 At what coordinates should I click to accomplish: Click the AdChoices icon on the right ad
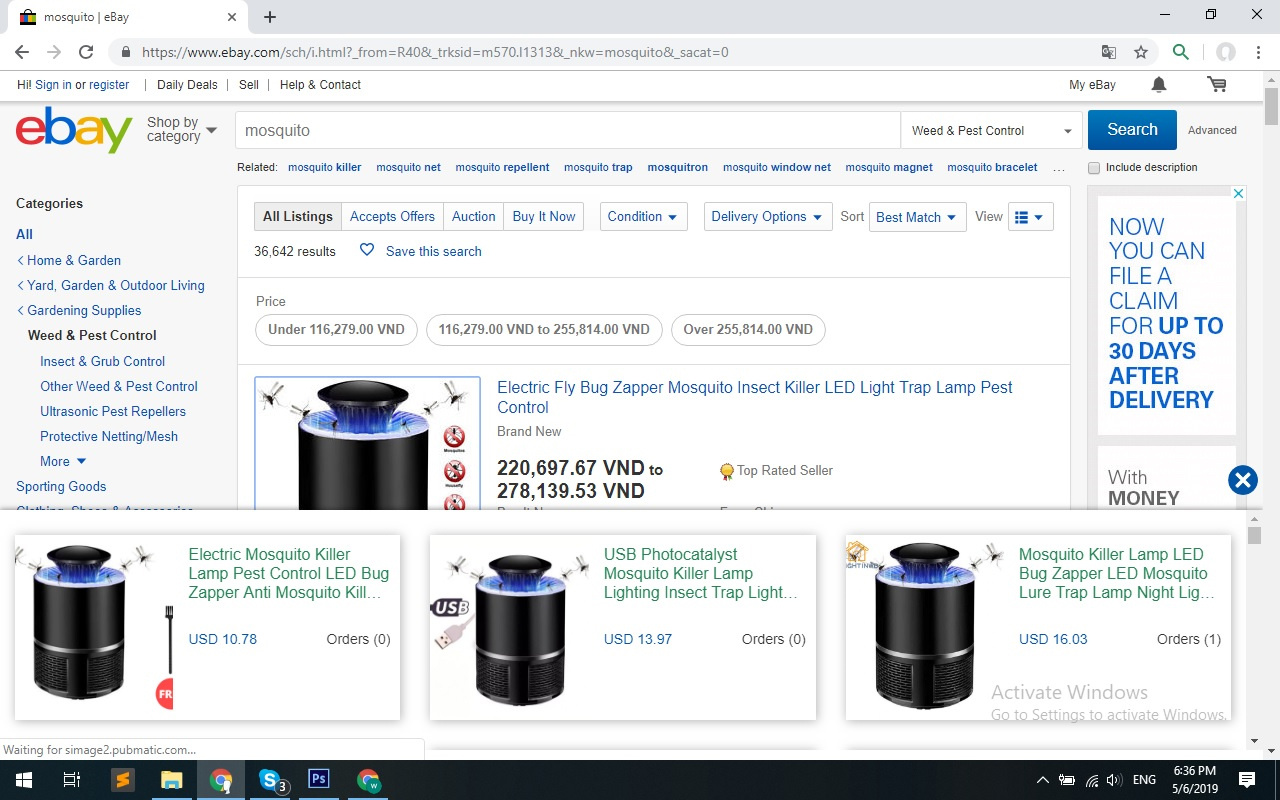coord(1239,193)
